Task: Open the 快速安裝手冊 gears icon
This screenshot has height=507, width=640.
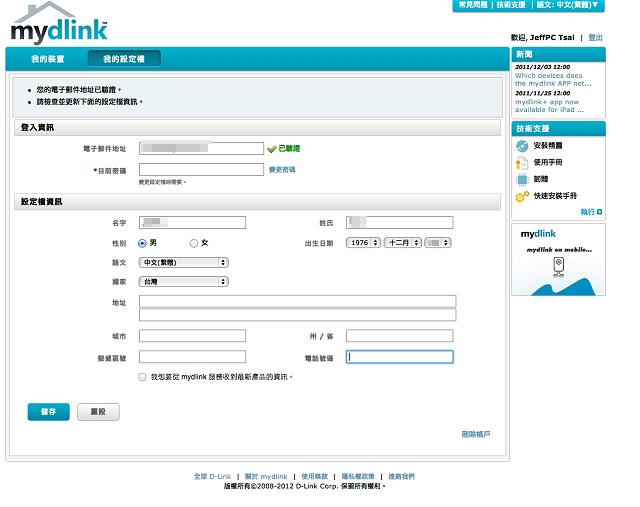Action: (522, 196)
